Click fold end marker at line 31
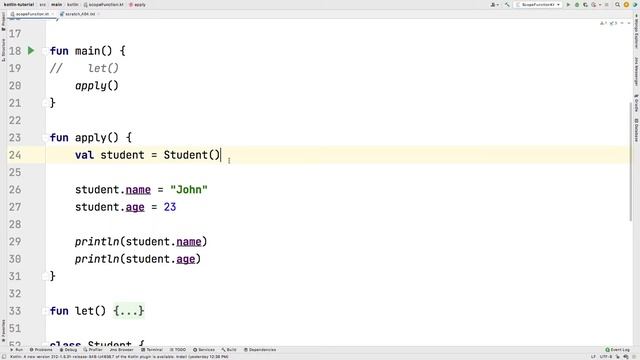This screenshot has height=360, width=640. [x=44, y=277]
